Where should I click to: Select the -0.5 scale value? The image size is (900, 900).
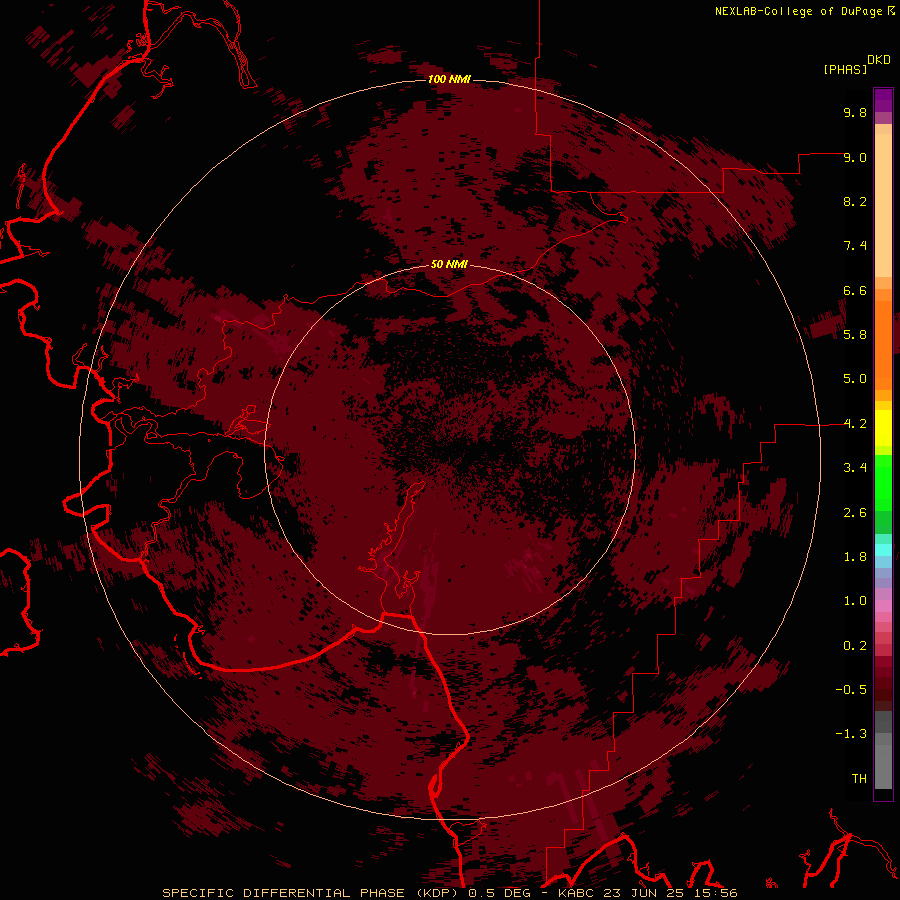[x=851, y=690]
